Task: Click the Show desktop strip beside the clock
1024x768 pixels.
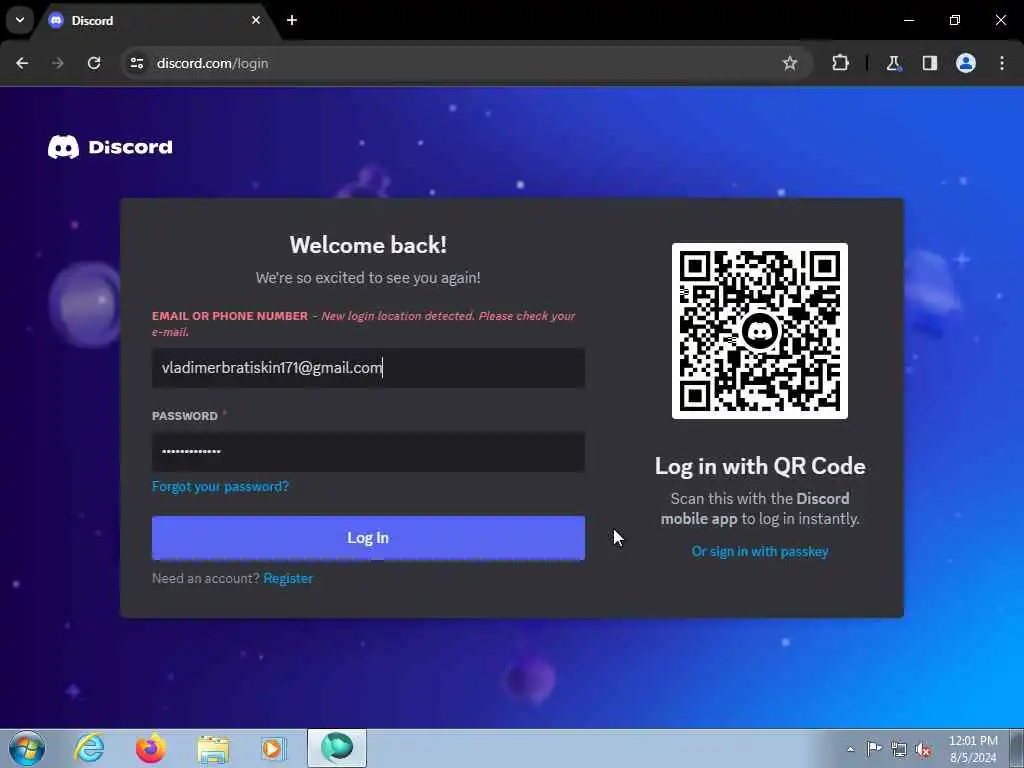Action: point(1017,748)
